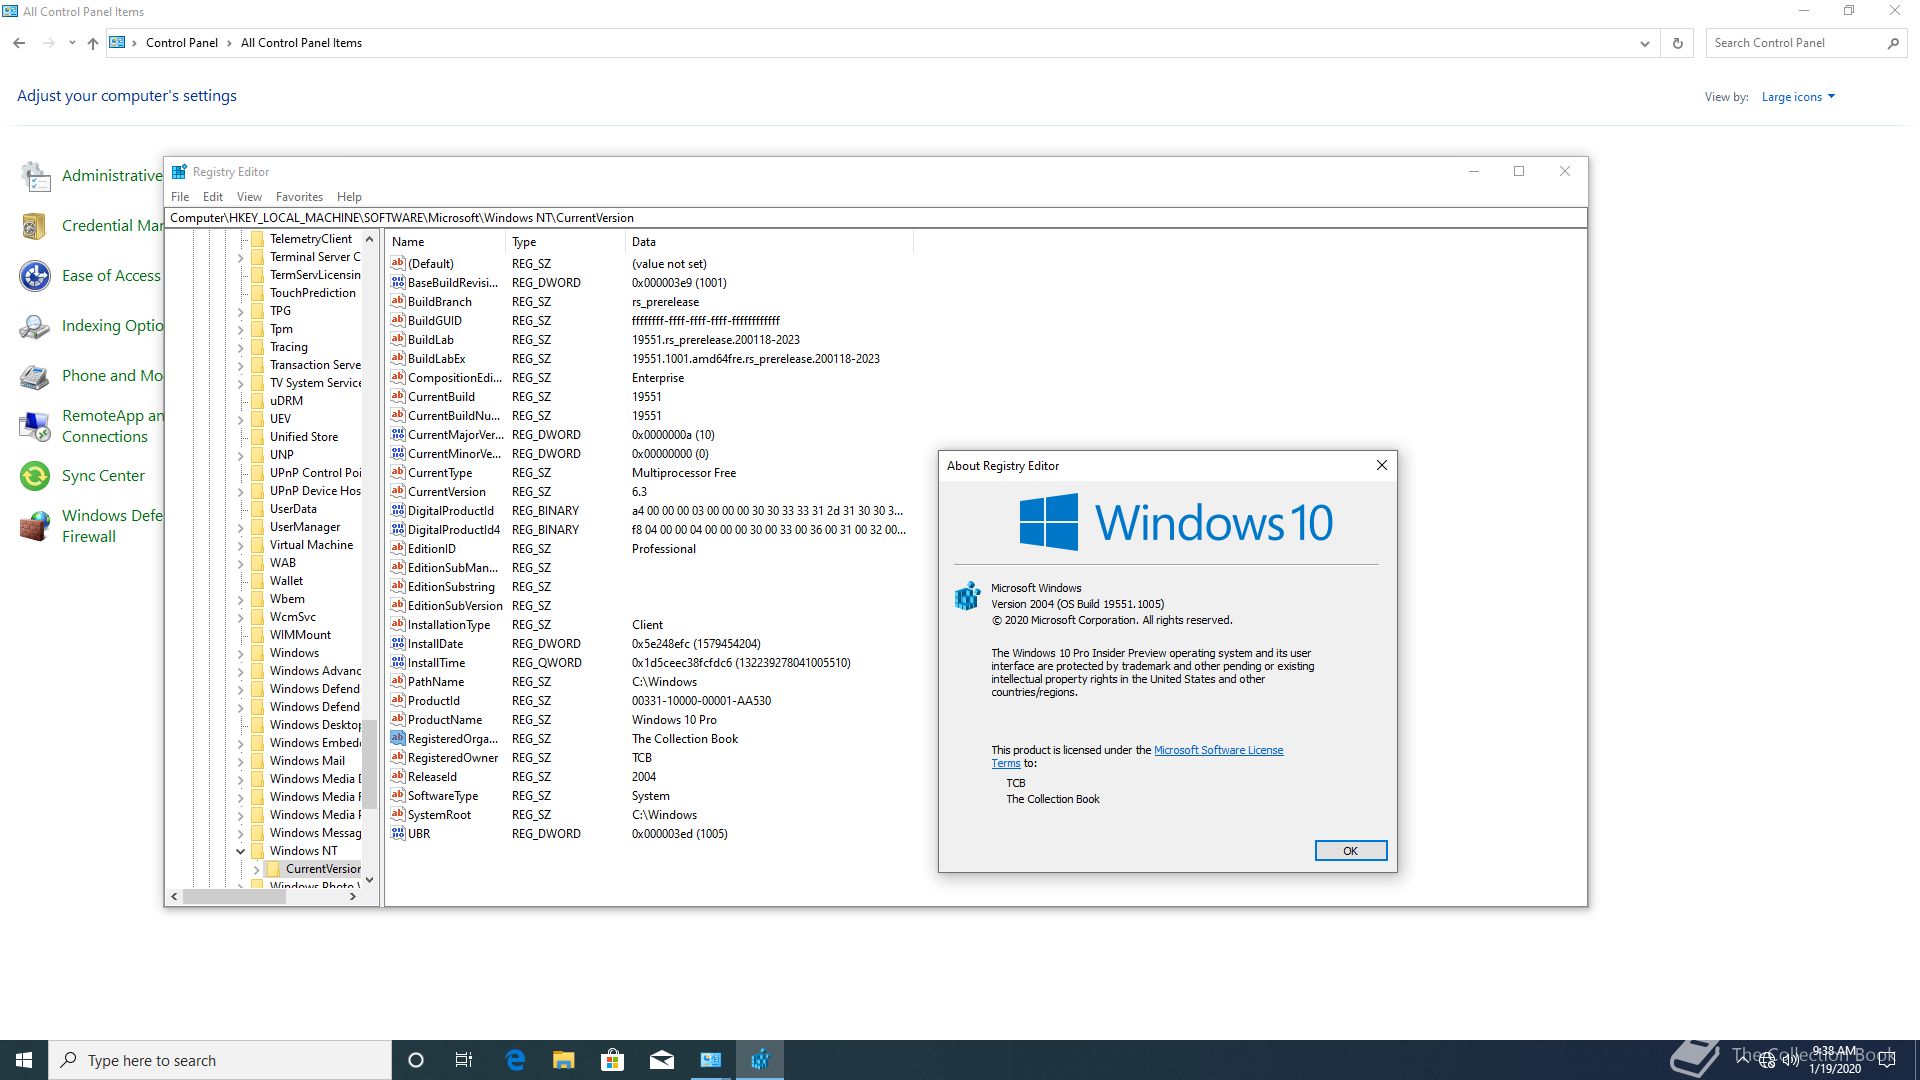Screen dimensions: 1920x1080
Task: Open RemoteApp and Desktop Connections icon
Action: click(x=36, y=426)
